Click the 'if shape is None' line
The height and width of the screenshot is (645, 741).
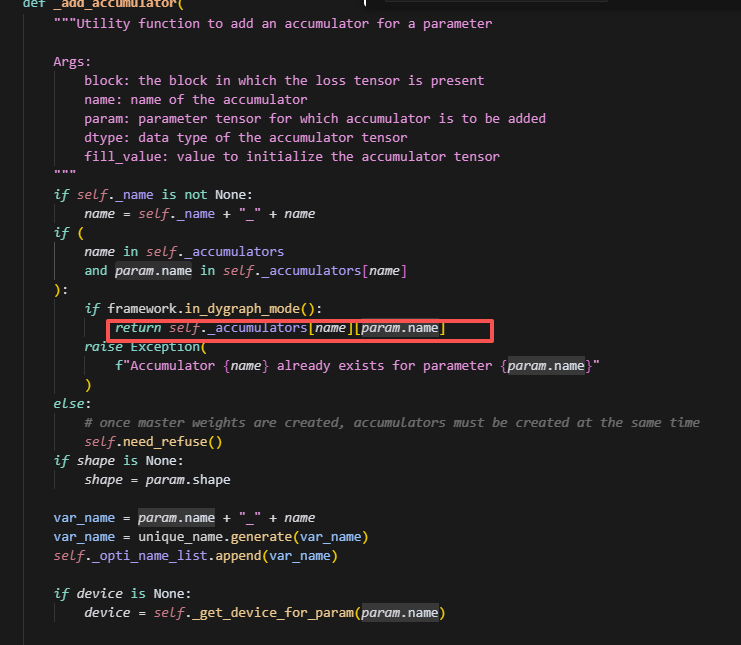(118, 460)
